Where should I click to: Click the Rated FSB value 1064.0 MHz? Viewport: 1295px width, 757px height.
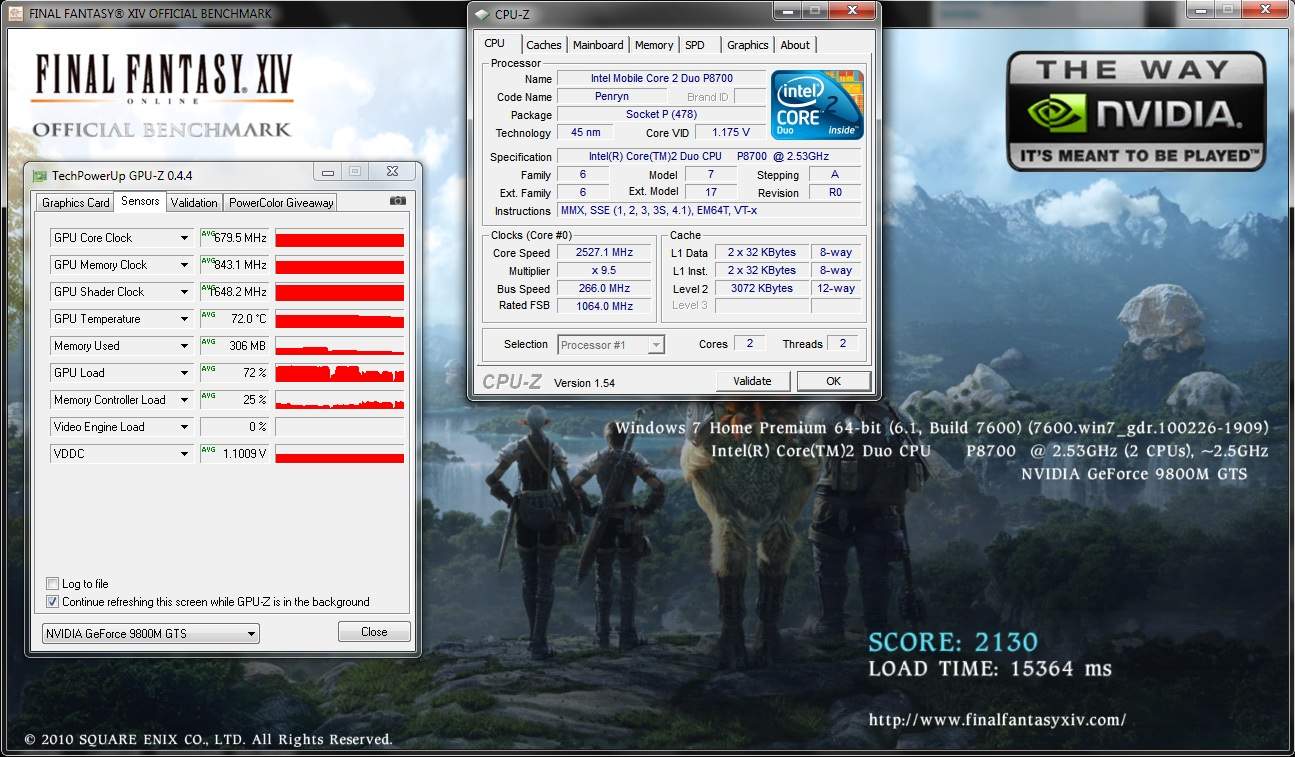(604, 307)
